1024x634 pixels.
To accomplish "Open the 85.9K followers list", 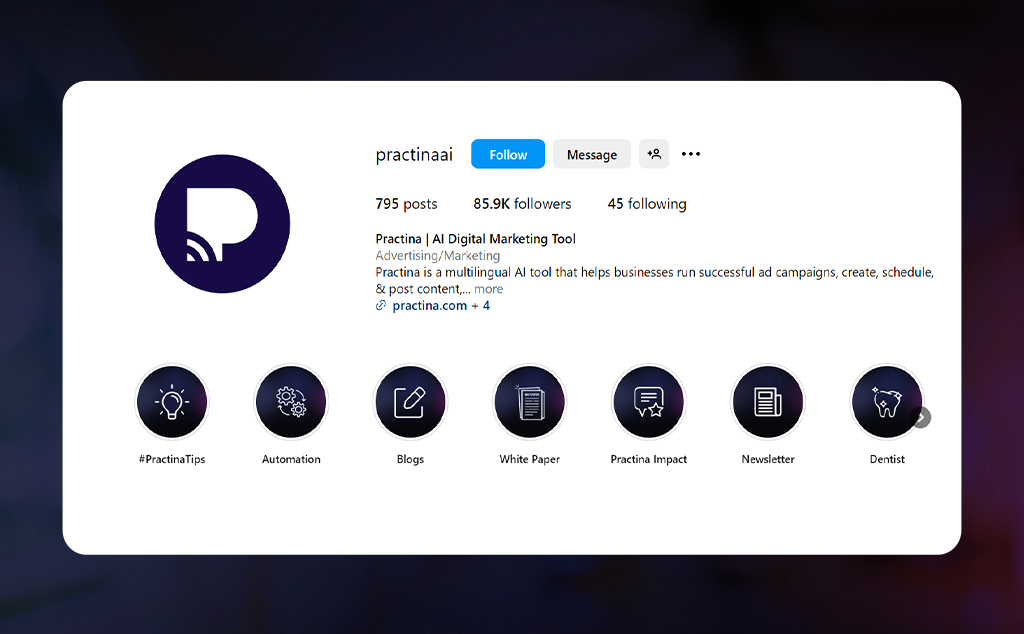I will pos(522,204).
